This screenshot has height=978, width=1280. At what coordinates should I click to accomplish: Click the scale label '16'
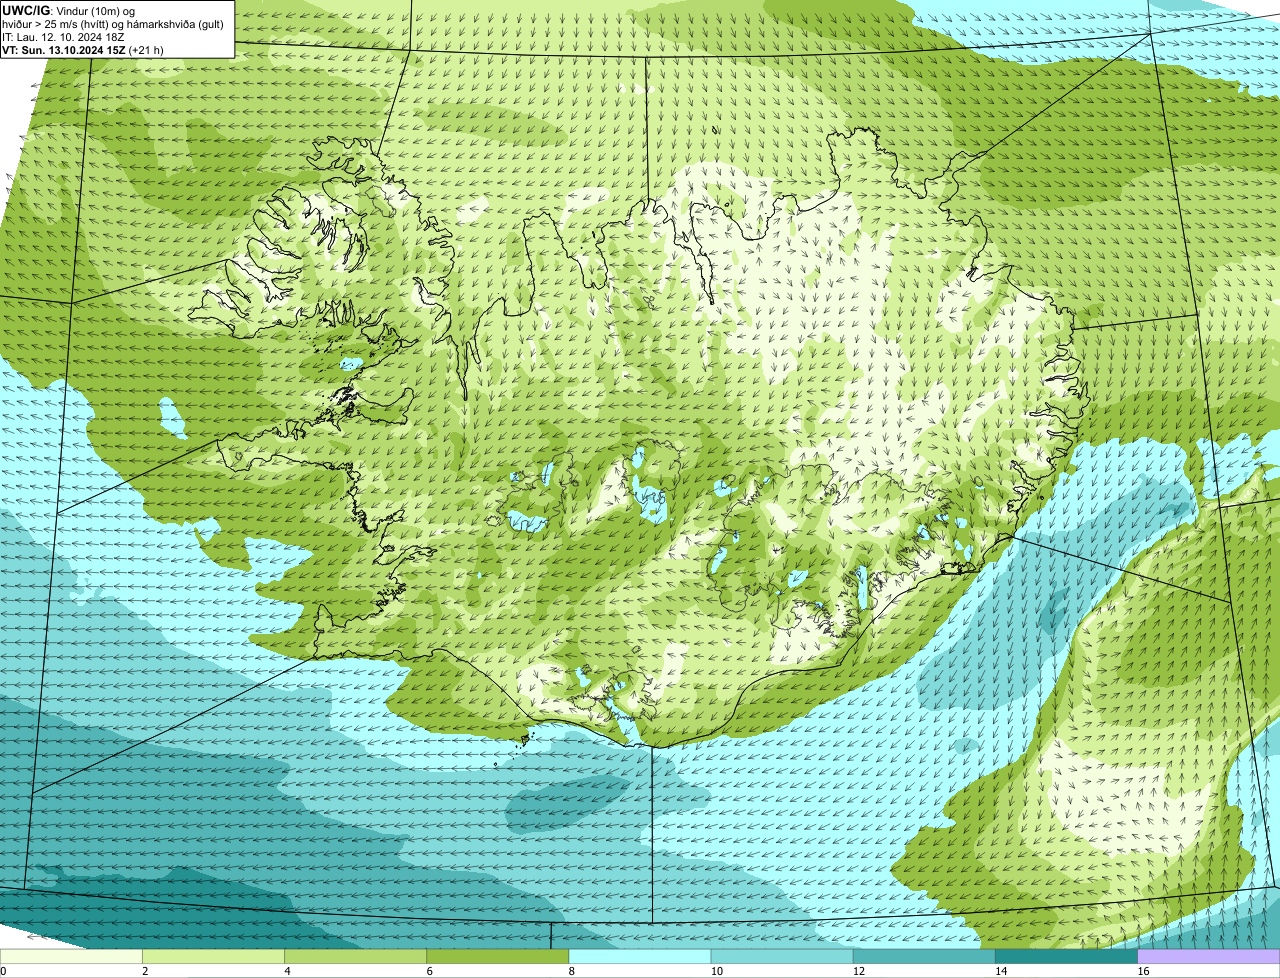(1142, 971)
